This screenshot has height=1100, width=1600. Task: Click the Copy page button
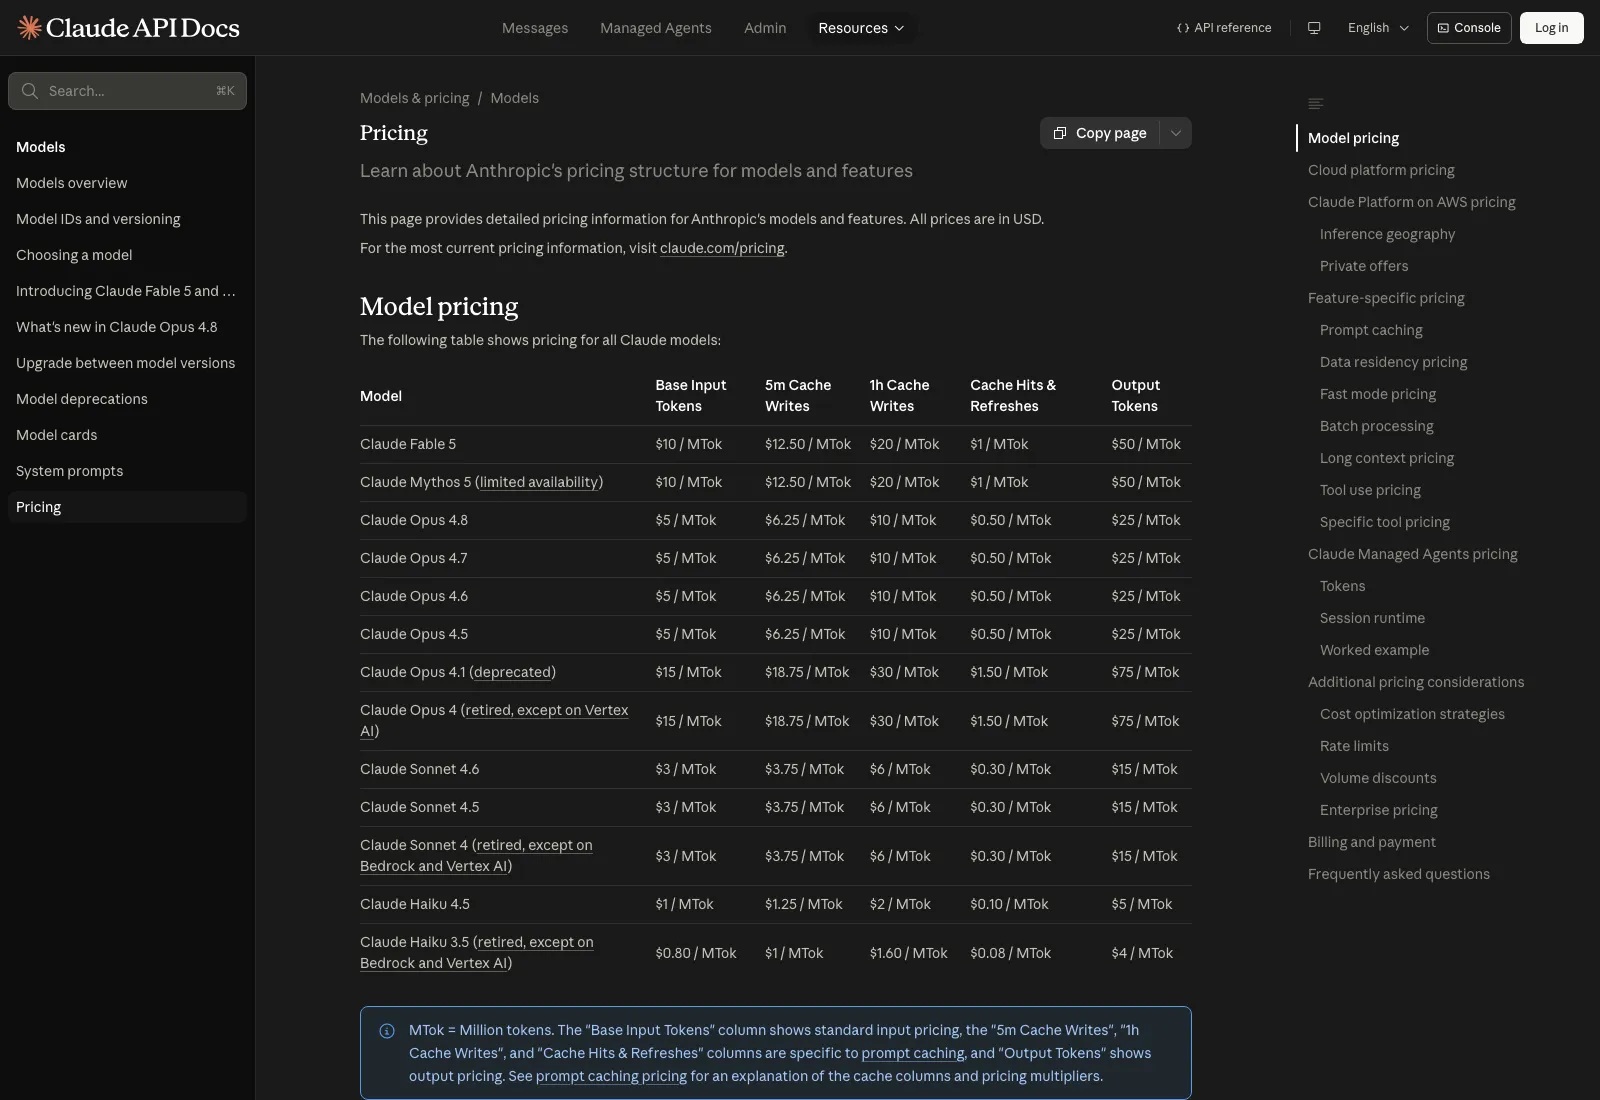click(x=1100, y=133)
